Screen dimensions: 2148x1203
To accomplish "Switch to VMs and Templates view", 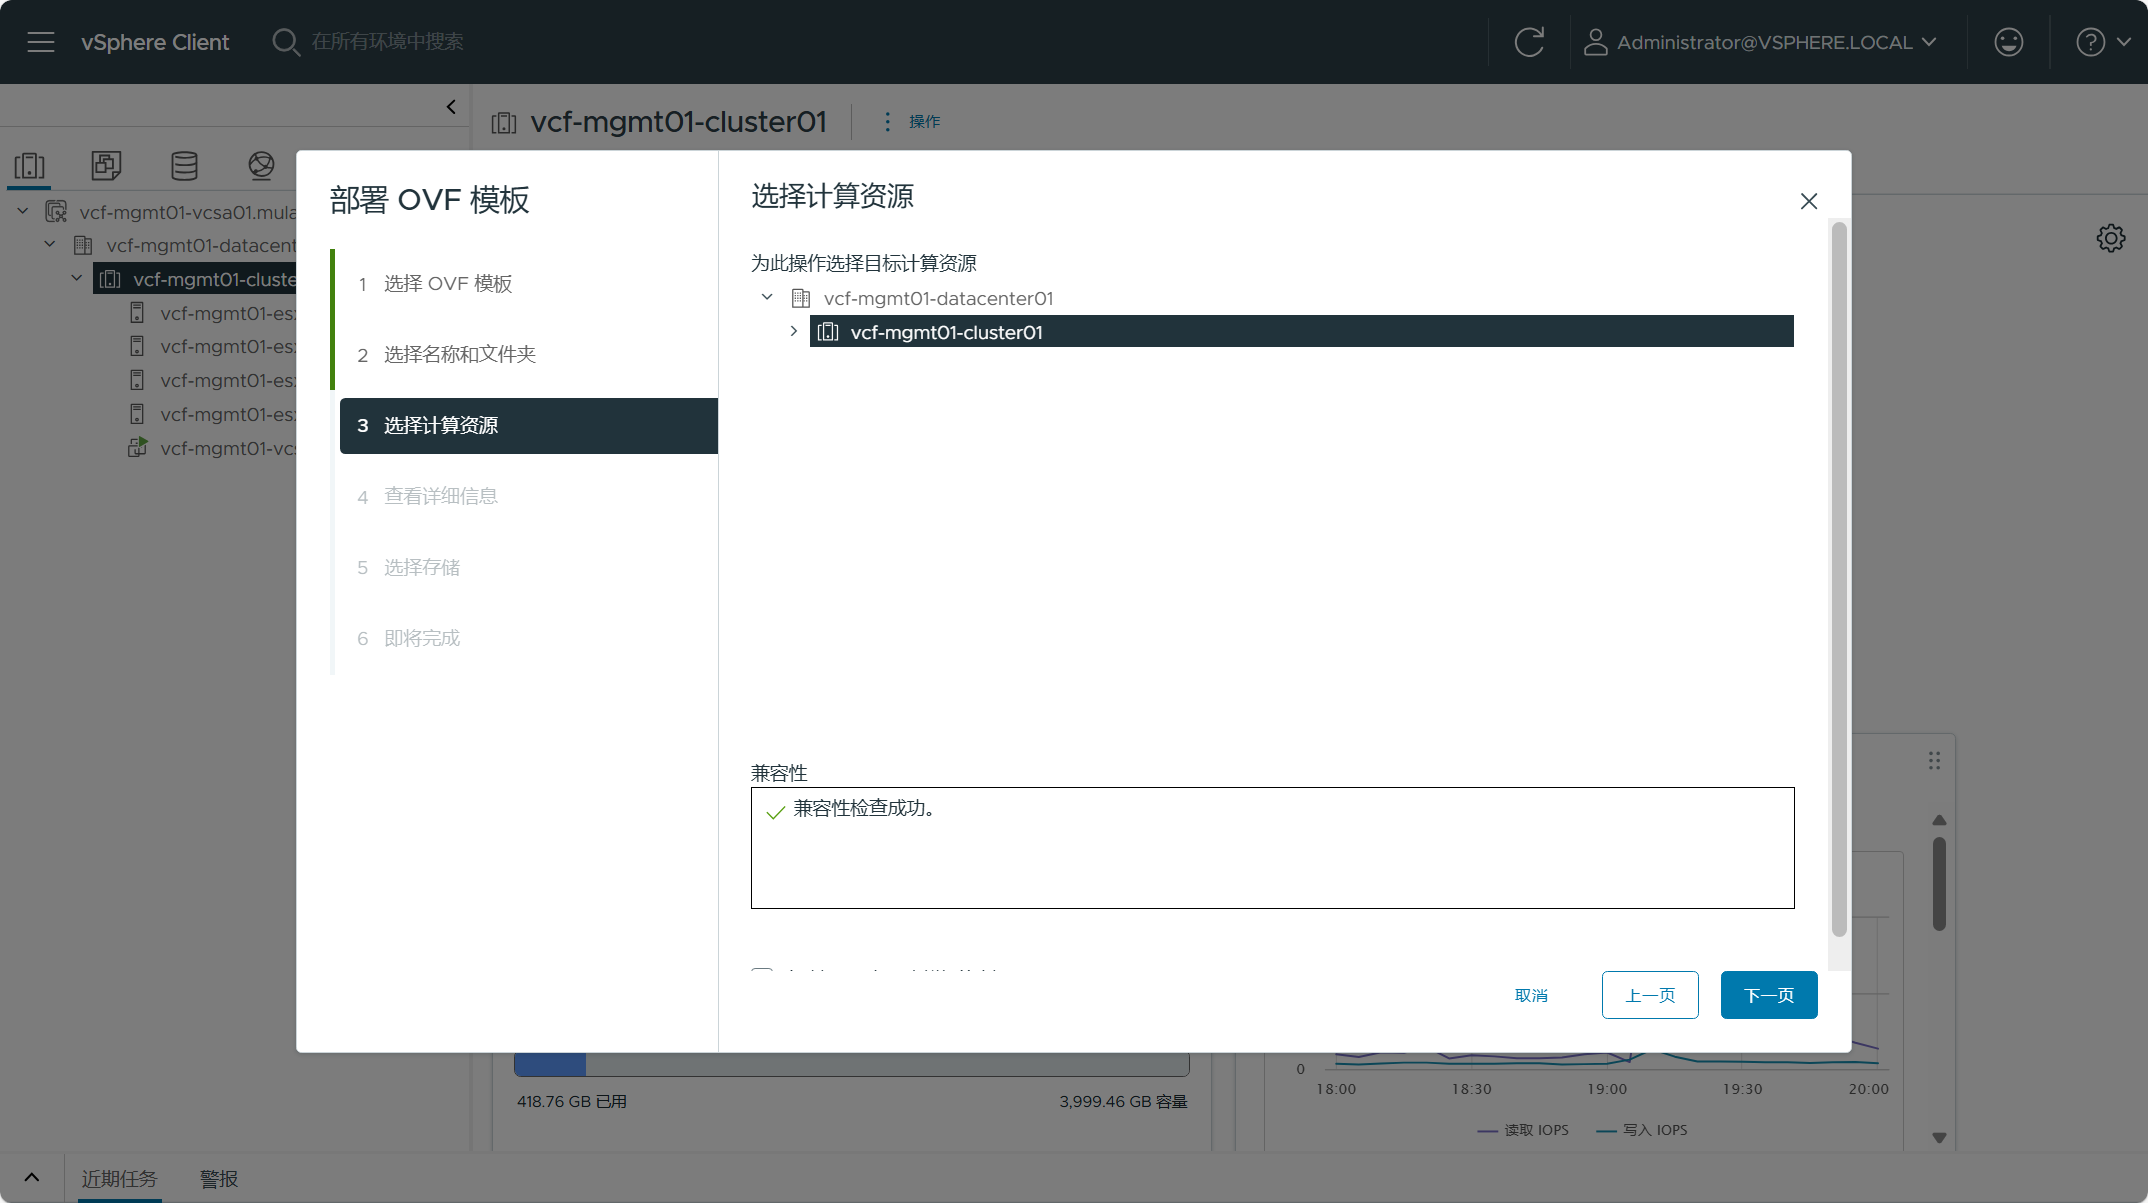I will (106, 165).
